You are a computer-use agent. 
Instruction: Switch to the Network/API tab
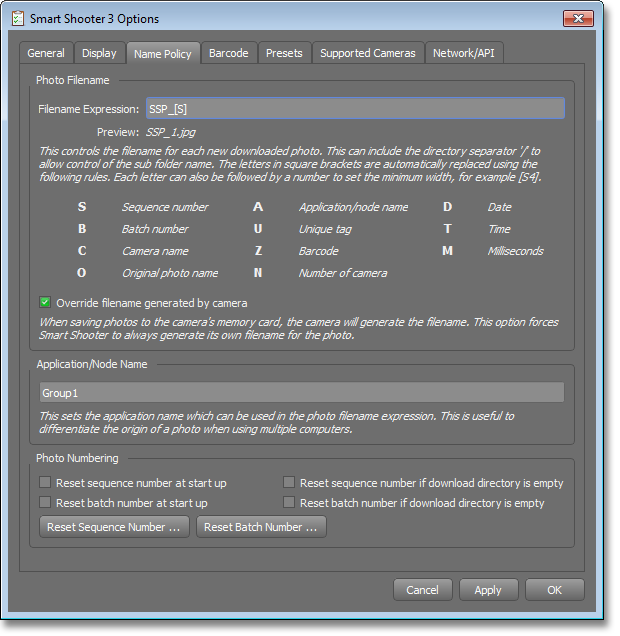(x=462, y=53)
